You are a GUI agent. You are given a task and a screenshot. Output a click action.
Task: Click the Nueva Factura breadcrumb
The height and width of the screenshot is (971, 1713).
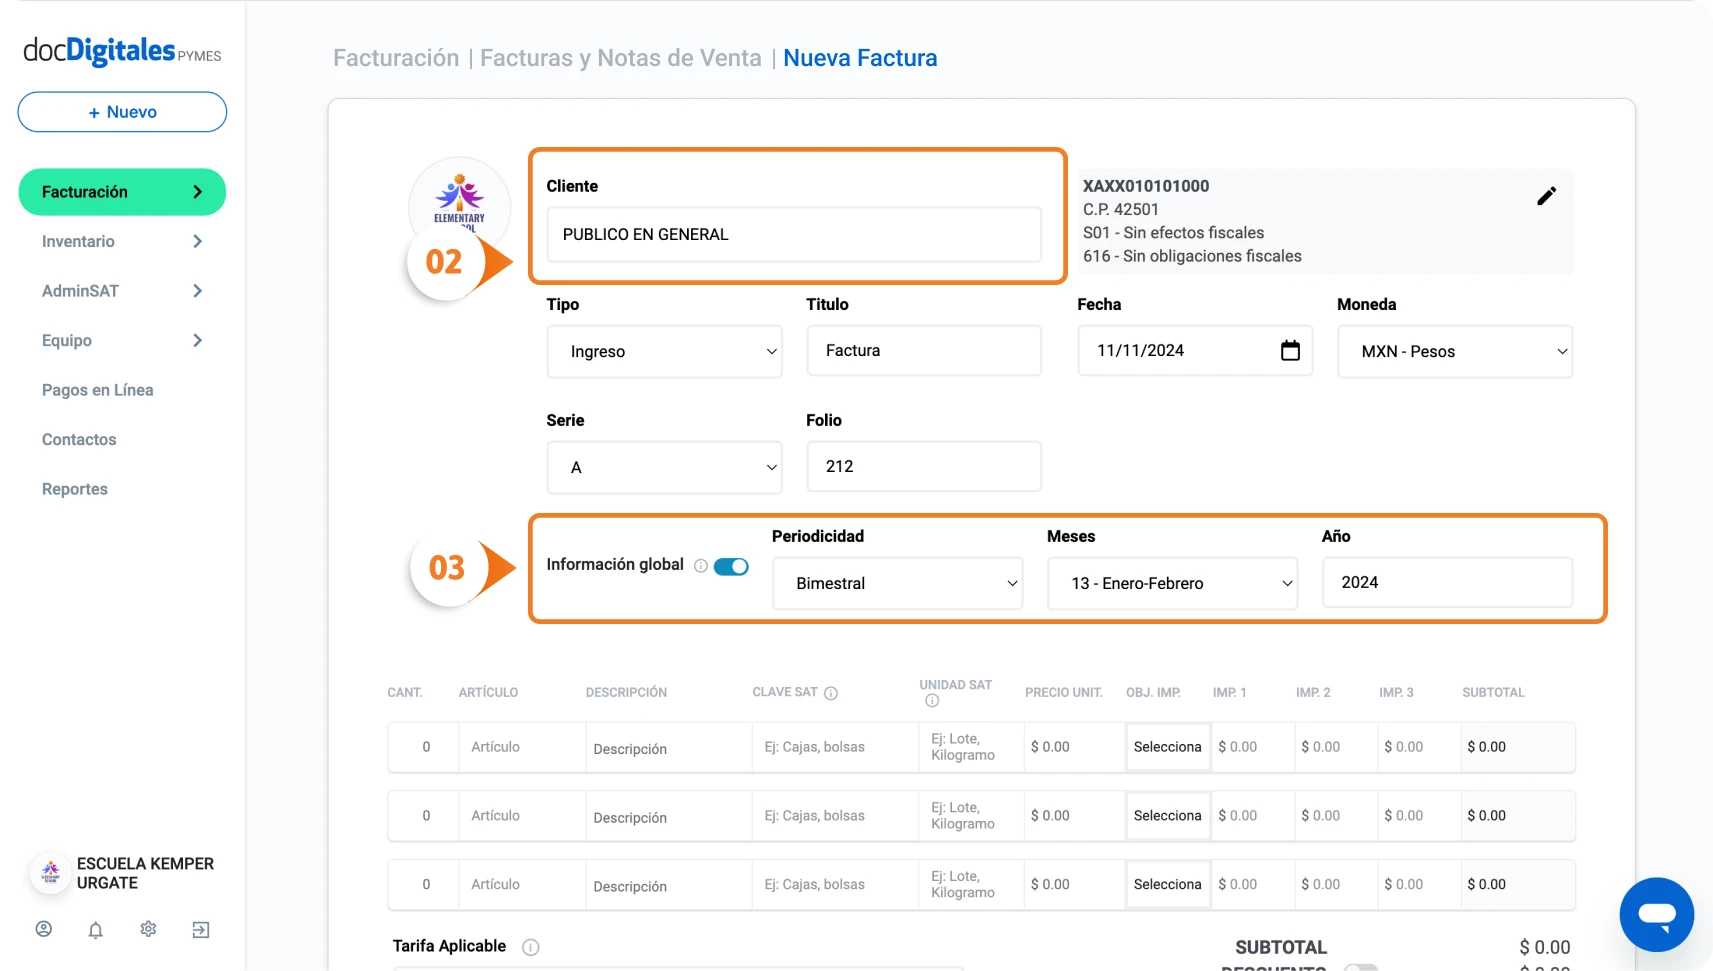point(860,58)
